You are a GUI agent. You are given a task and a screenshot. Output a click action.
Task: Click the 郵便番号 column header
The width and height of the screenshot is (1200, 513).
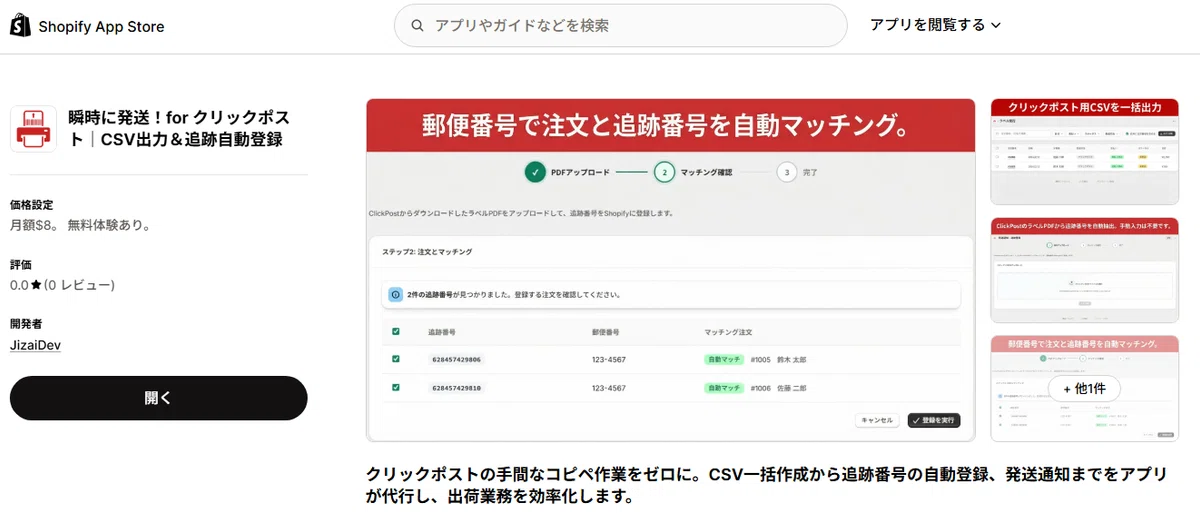pos(606,331)
